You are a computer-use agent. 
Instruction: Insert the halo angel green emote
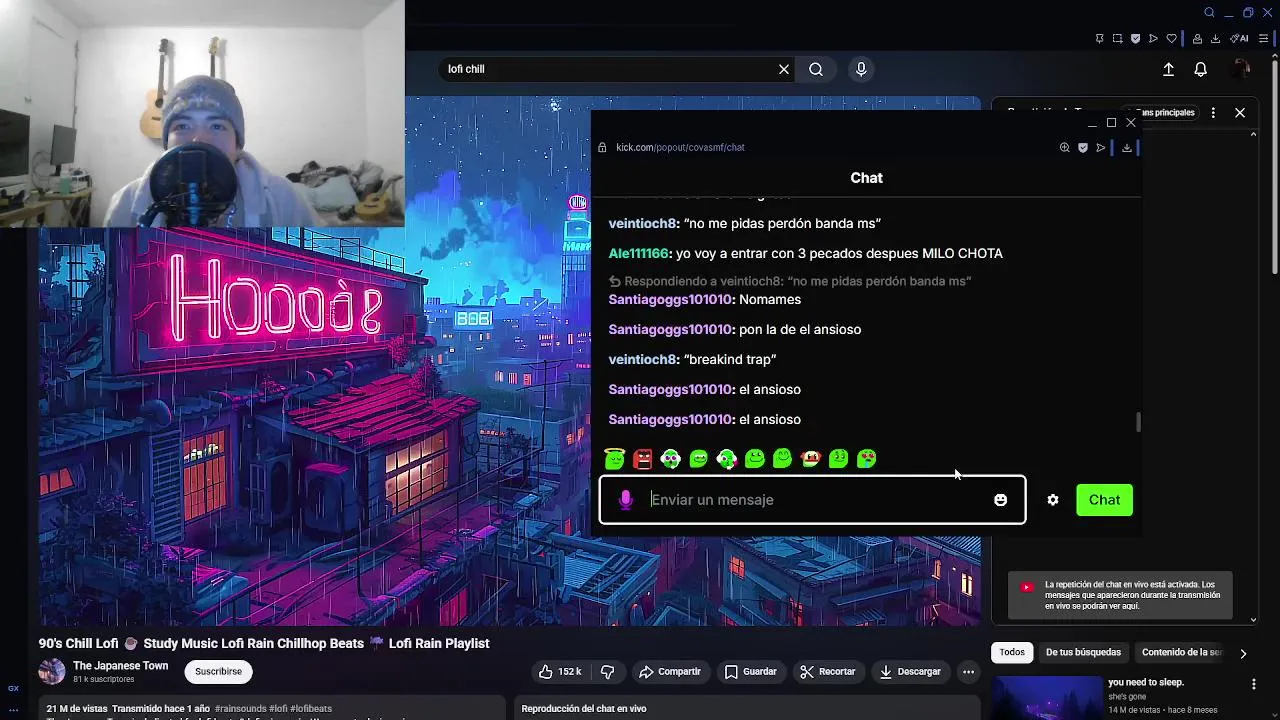click(x=615, y=458)
